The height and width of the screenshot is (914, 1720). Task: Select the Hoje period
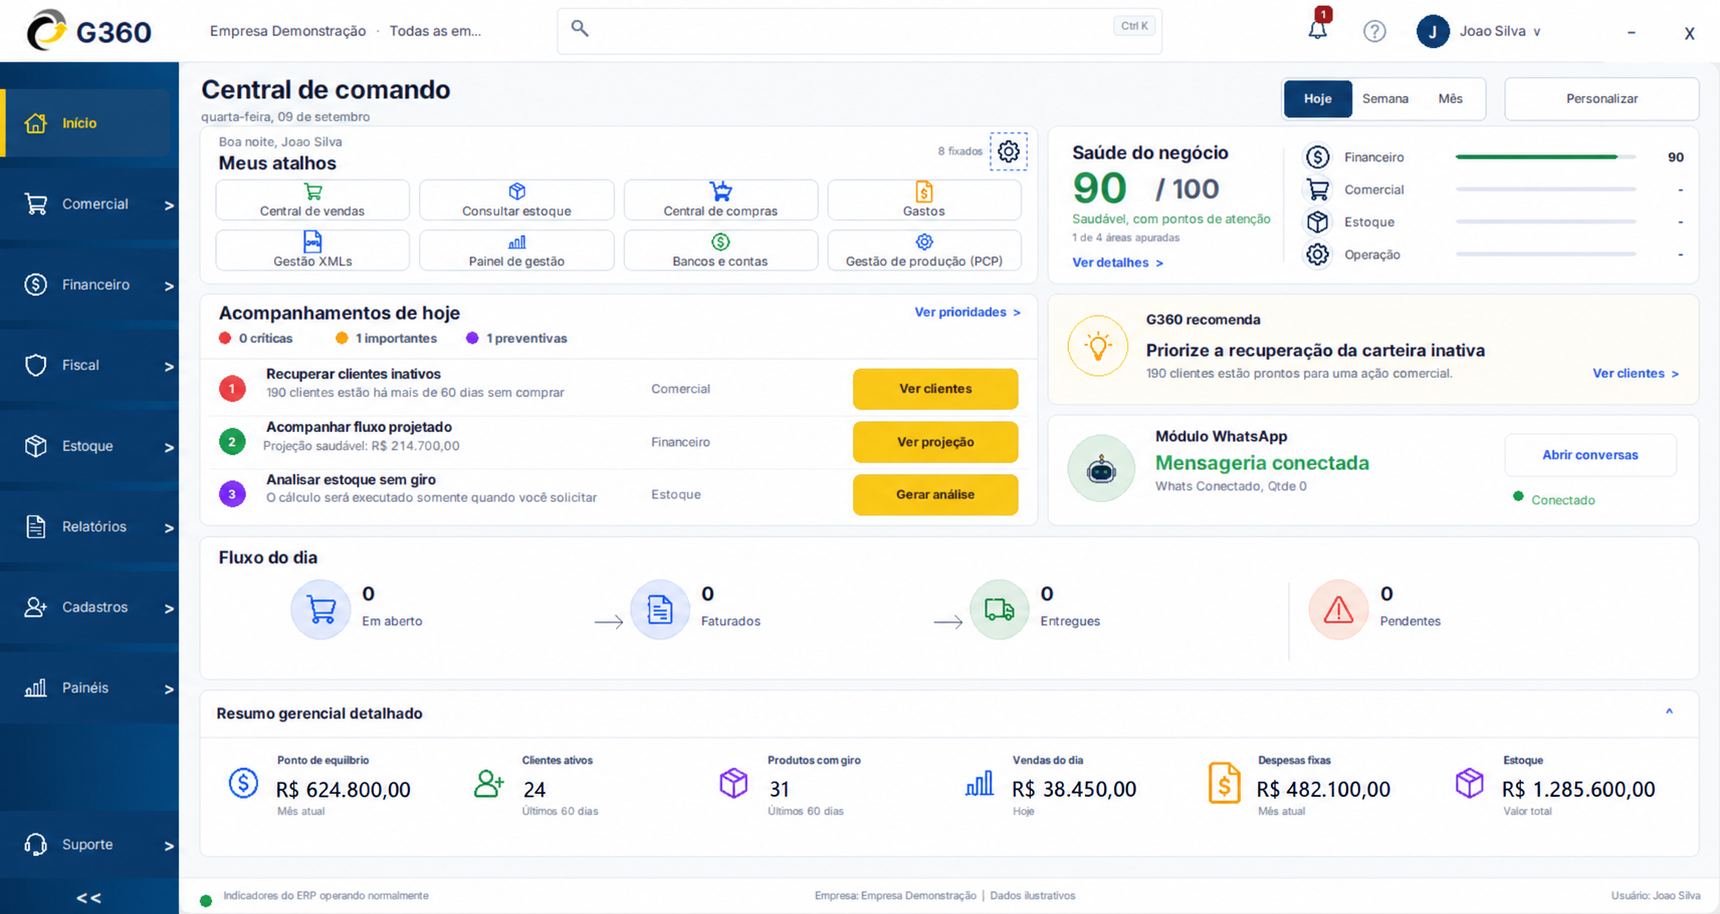[1317, 99]
